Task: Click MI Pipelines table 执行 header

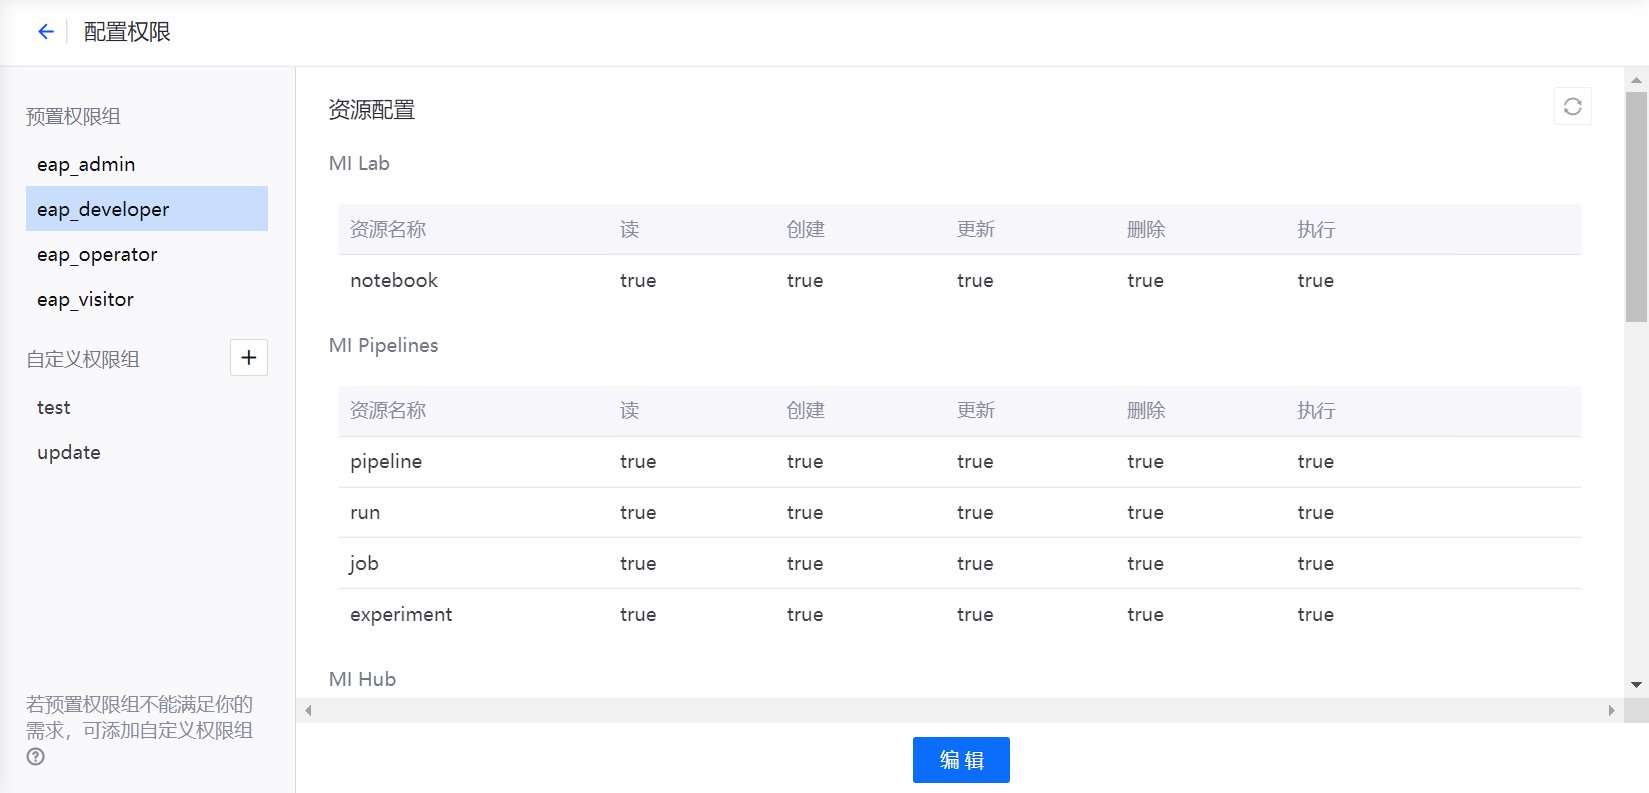Action: click(x=1316, y=410)
